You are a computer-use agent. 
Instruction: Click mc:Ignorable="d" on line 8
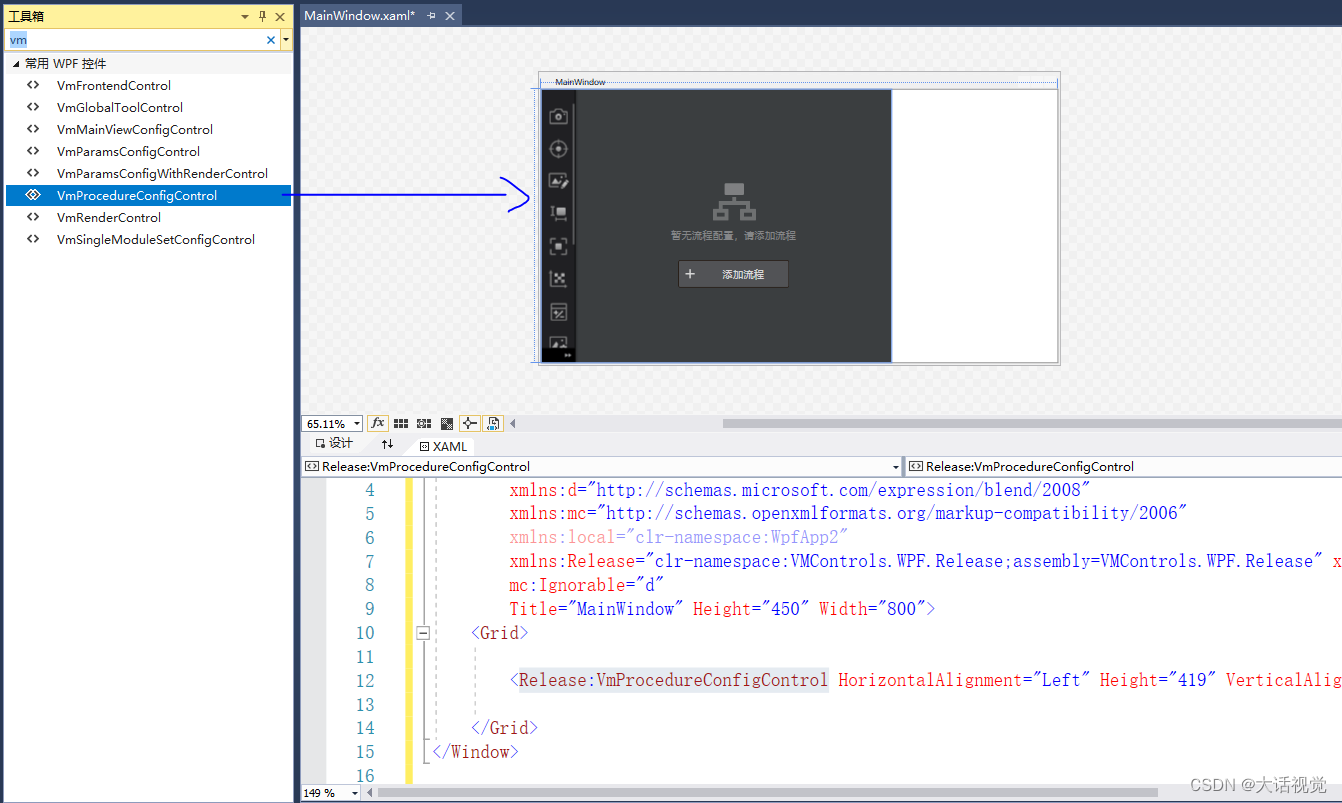[x=587, y=585]
